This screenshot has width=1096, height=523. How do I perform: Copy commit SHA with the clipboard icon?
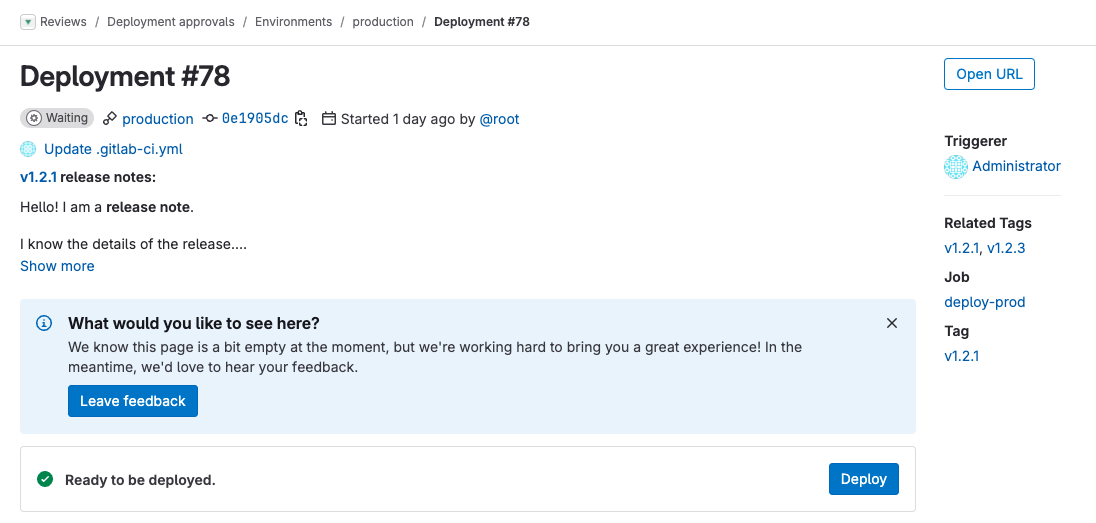coord(301,119)
